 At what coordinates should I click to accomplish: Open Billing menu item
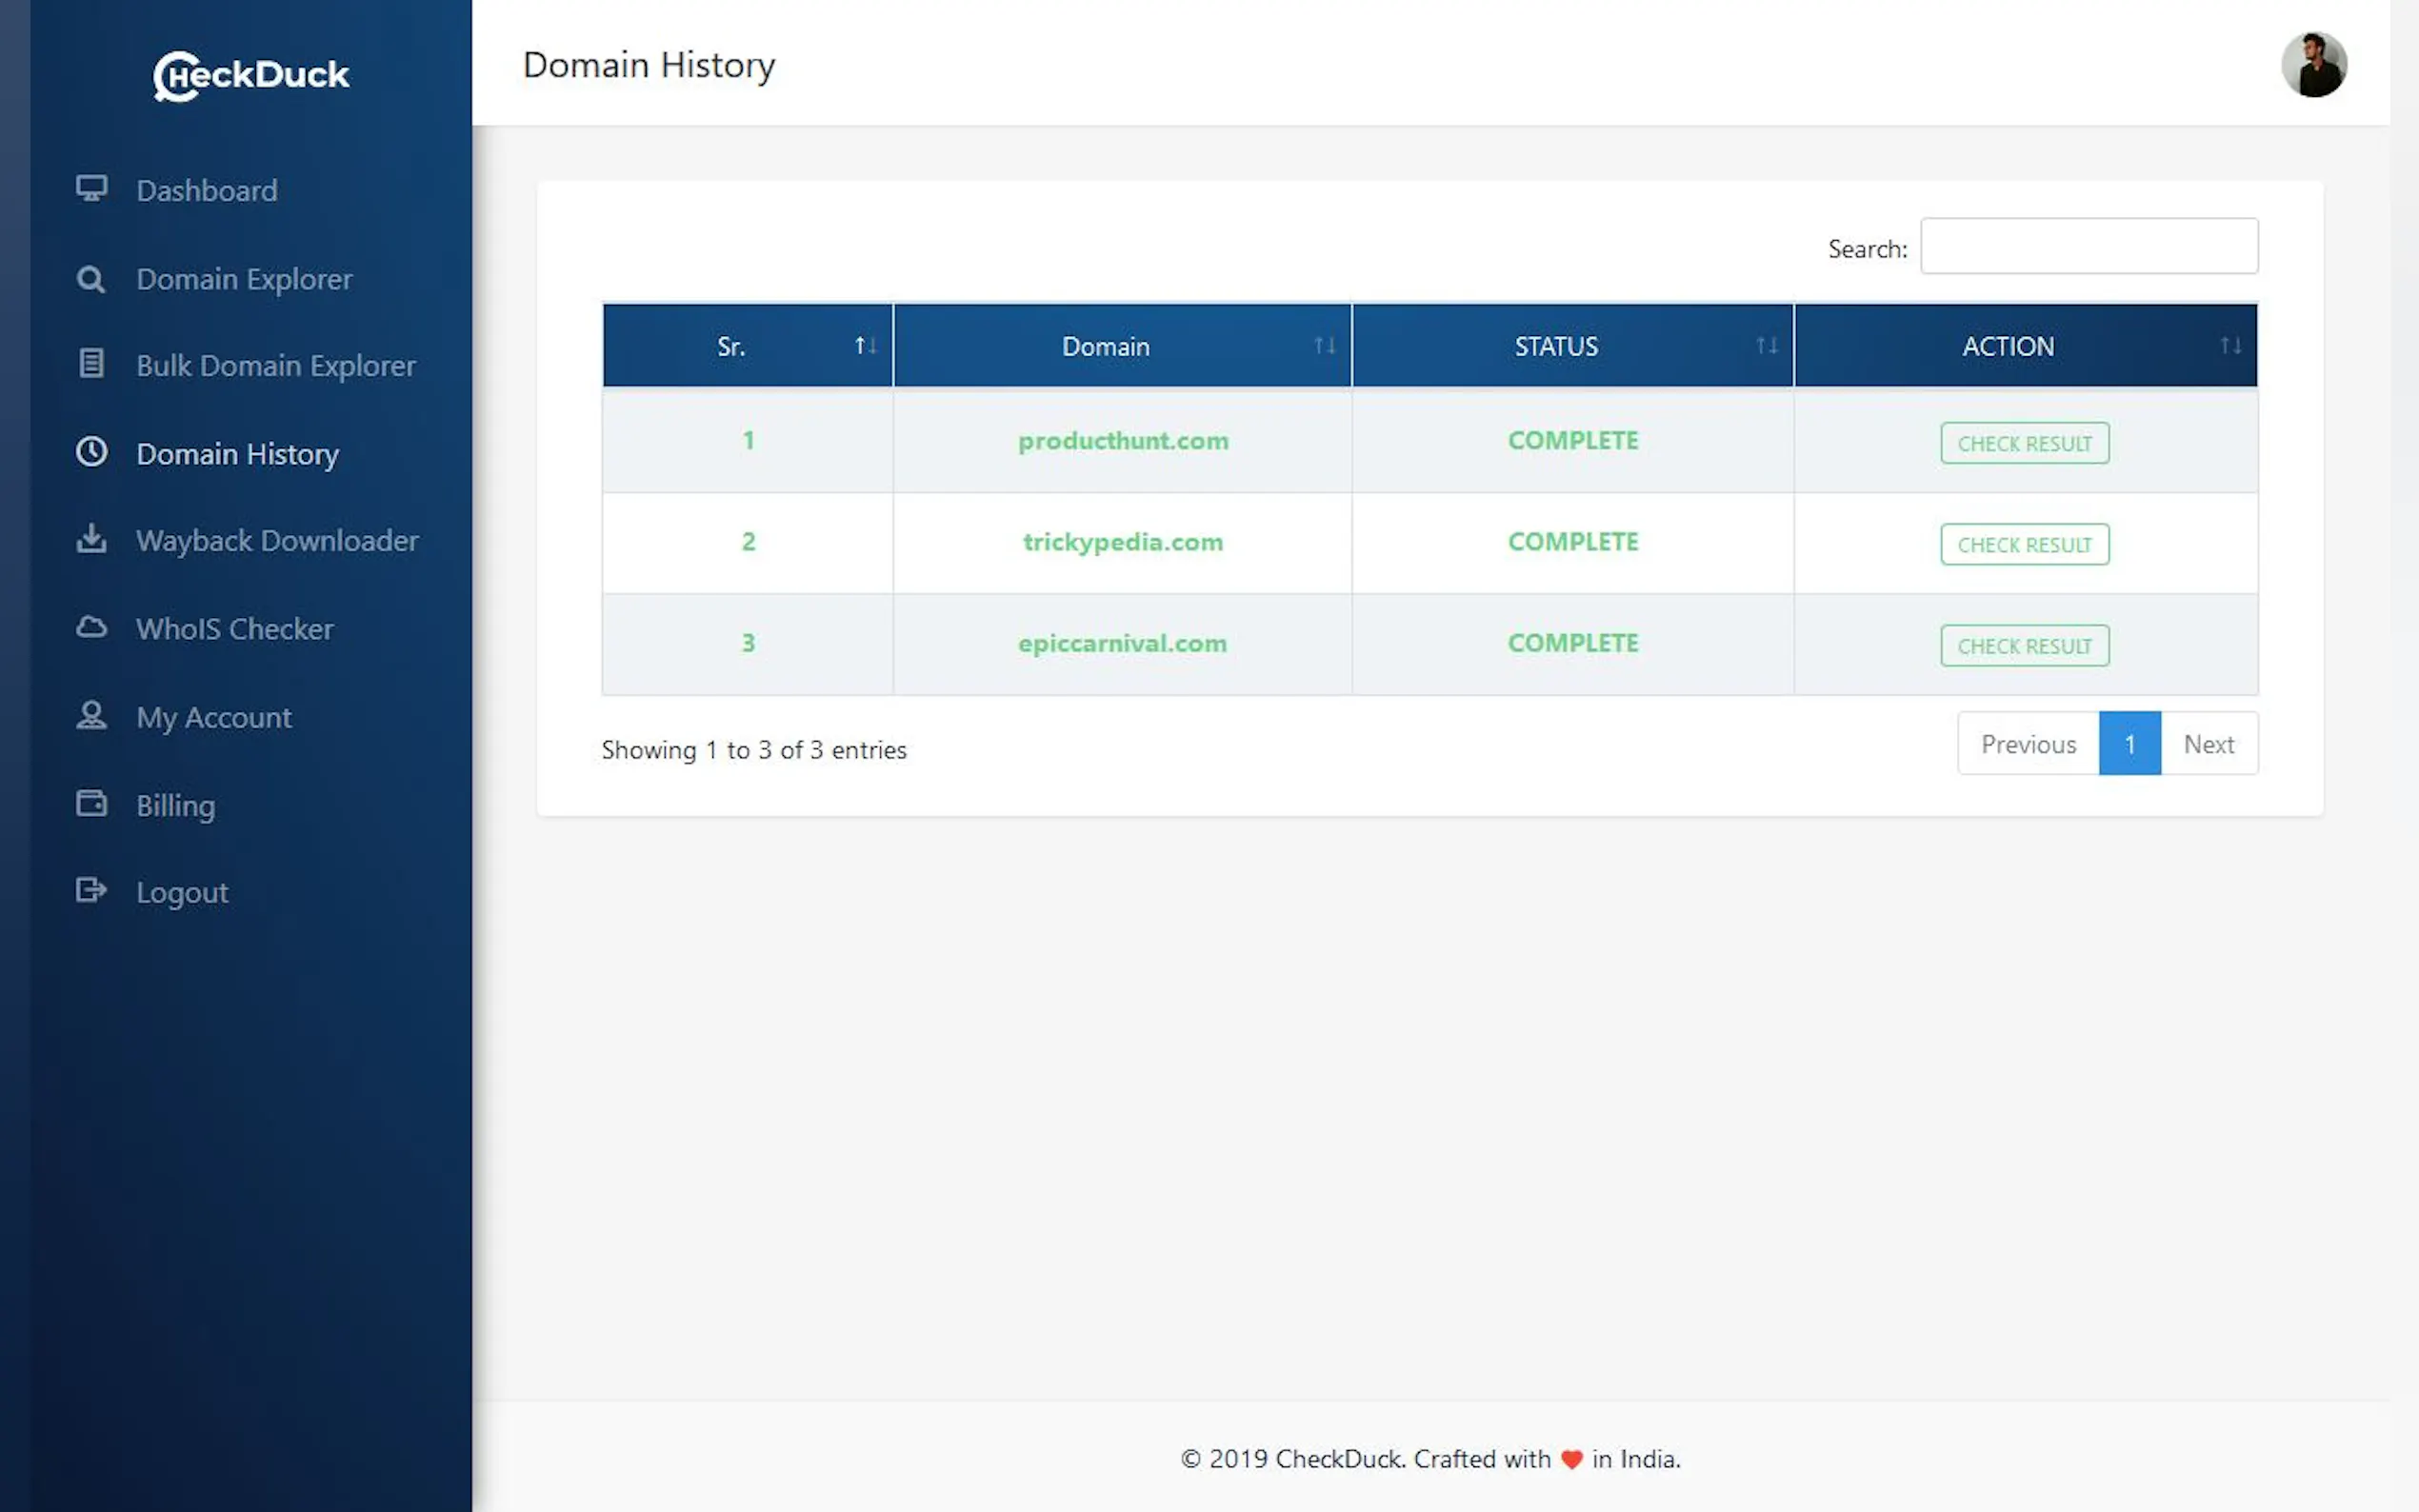click(x=176, y=806)
